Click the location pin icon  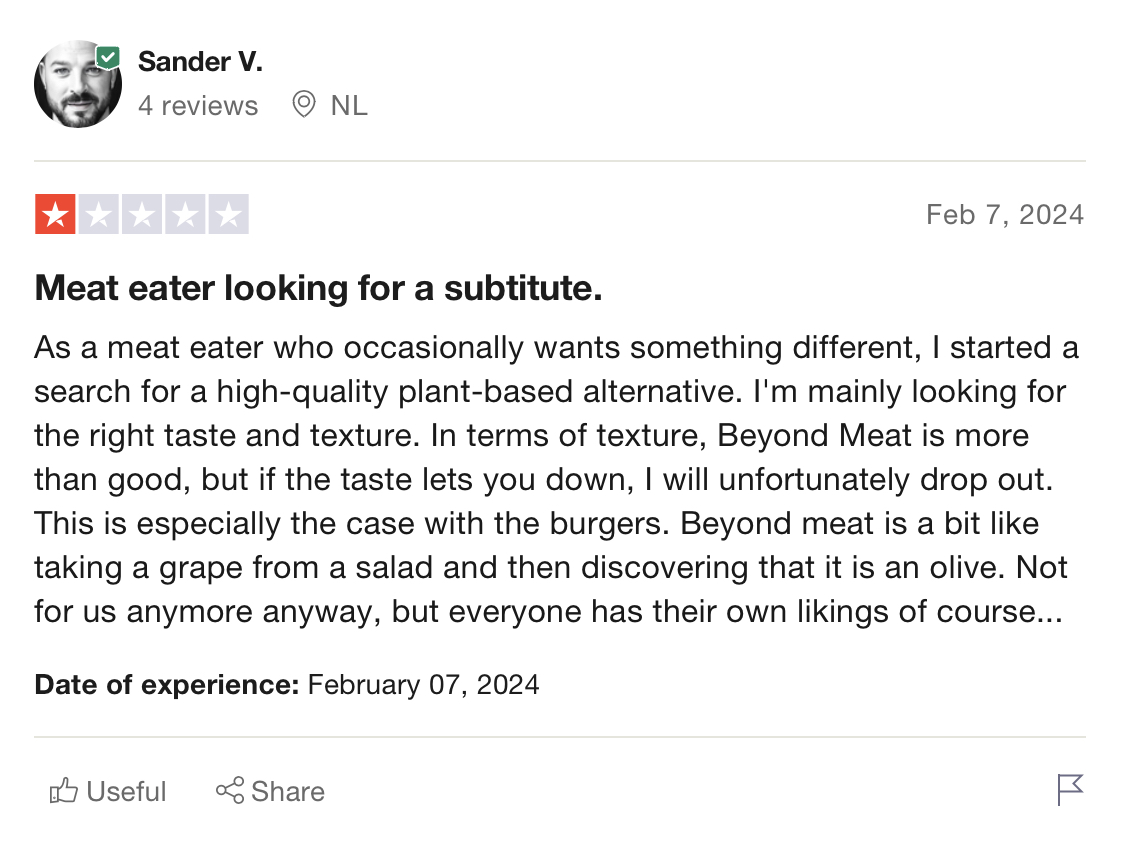click(x=303, y=105)
